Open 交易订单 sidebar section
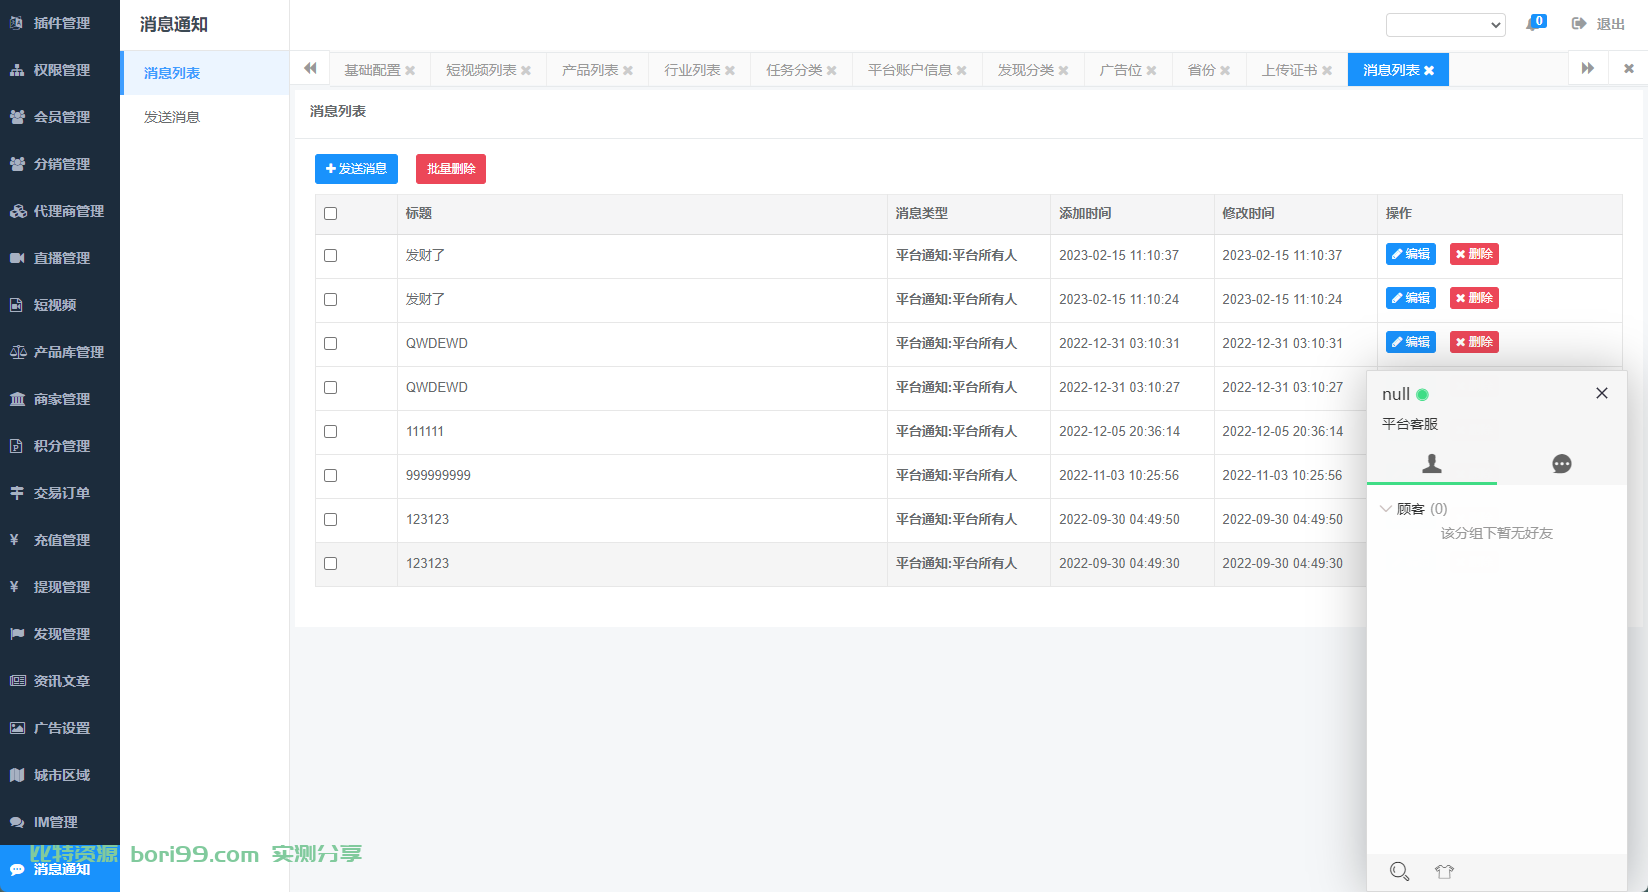This screenshot has width=1648, height=892. (x=60, y=493)
